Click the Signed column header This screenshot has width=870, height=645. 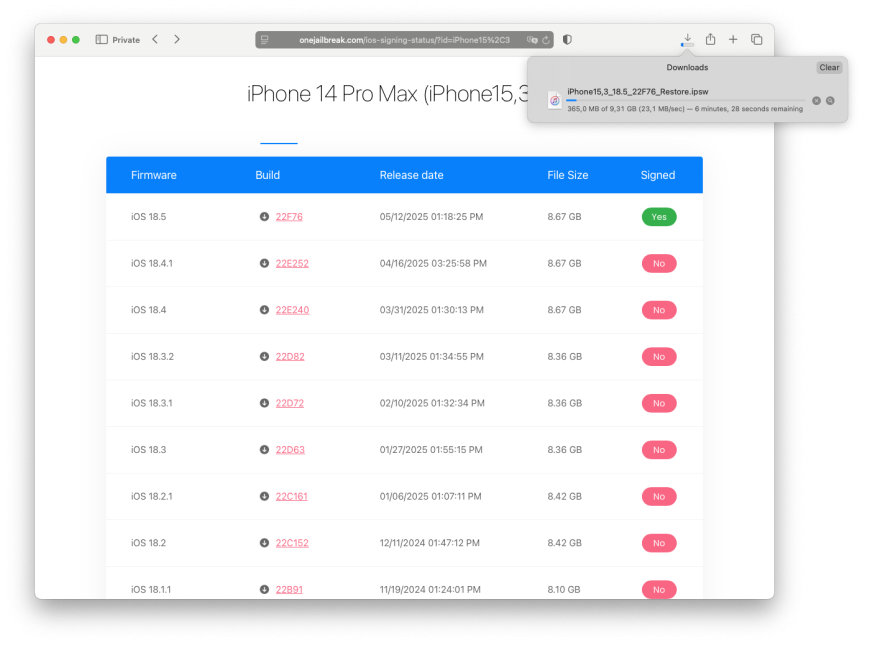[657, 175]
